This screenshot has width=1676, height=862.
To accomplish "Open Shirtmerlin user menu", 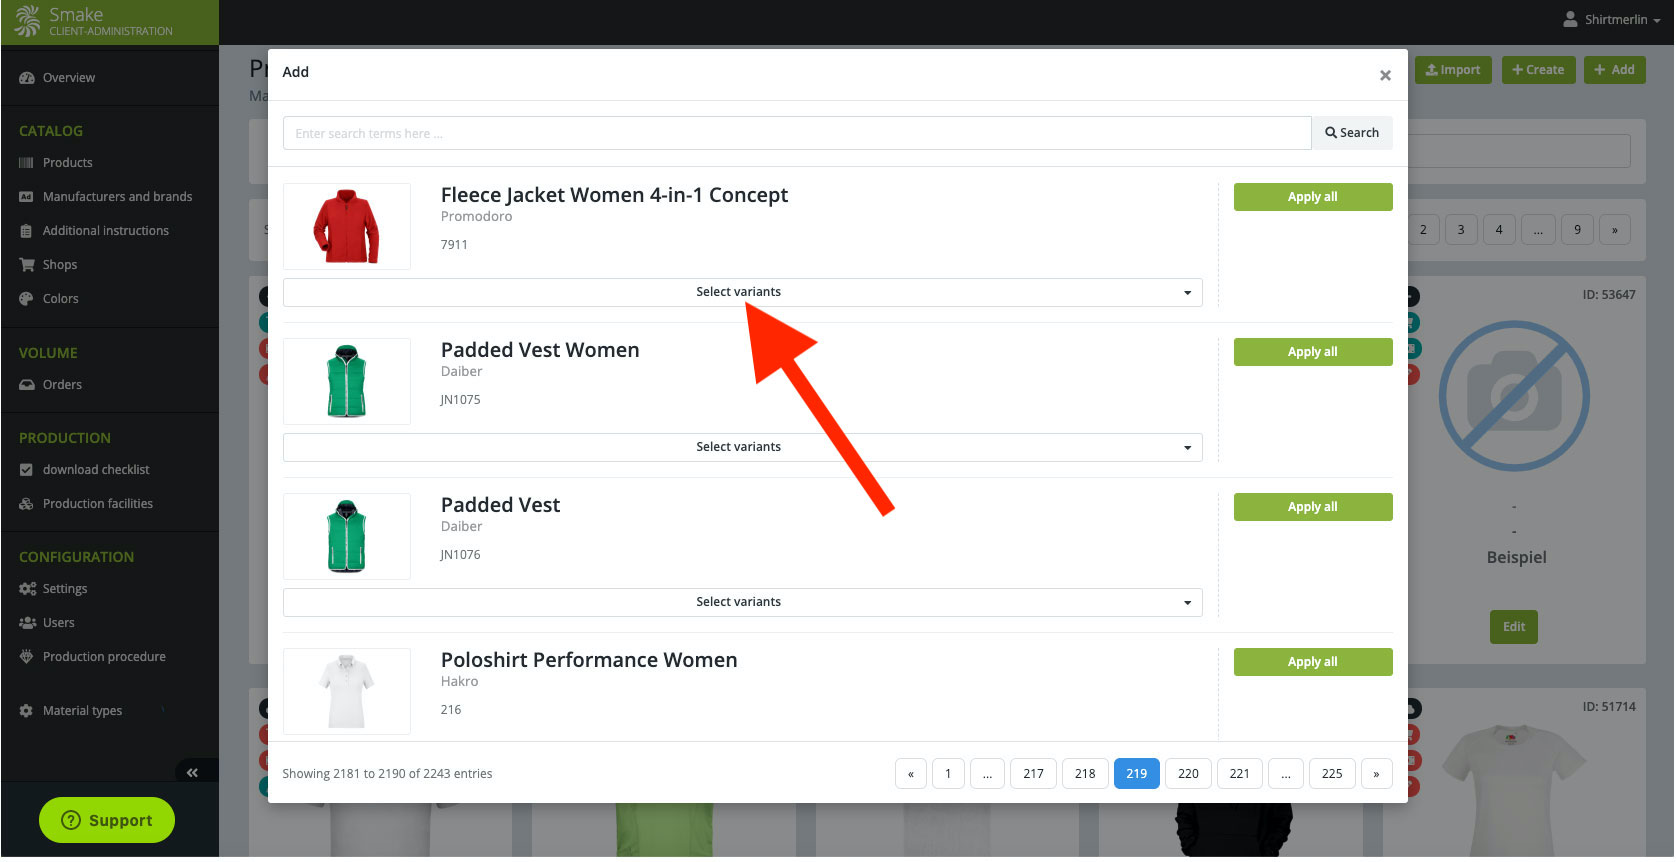I will click(x=1611, y=20).
